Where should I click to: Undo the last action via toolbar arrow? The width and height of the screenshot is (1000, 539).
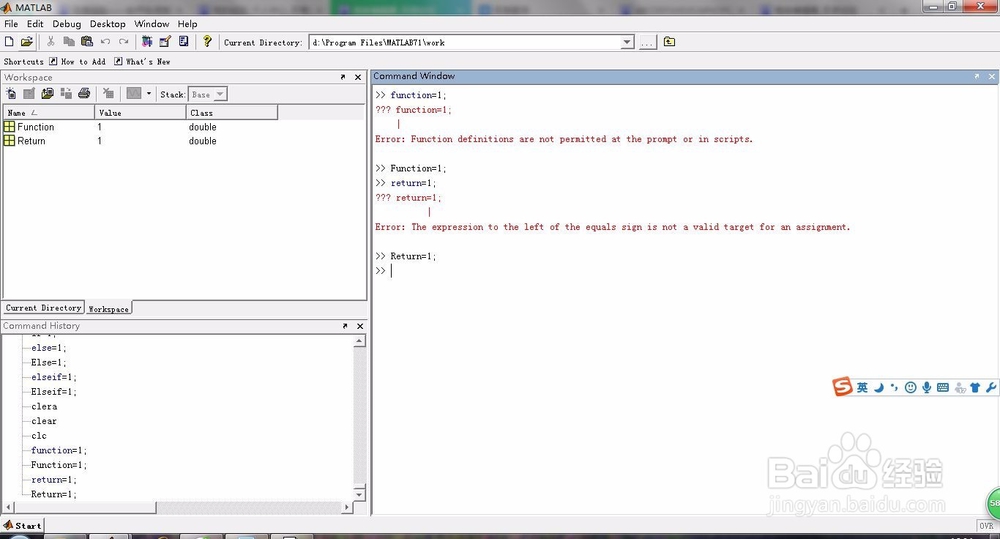point(105,42)
